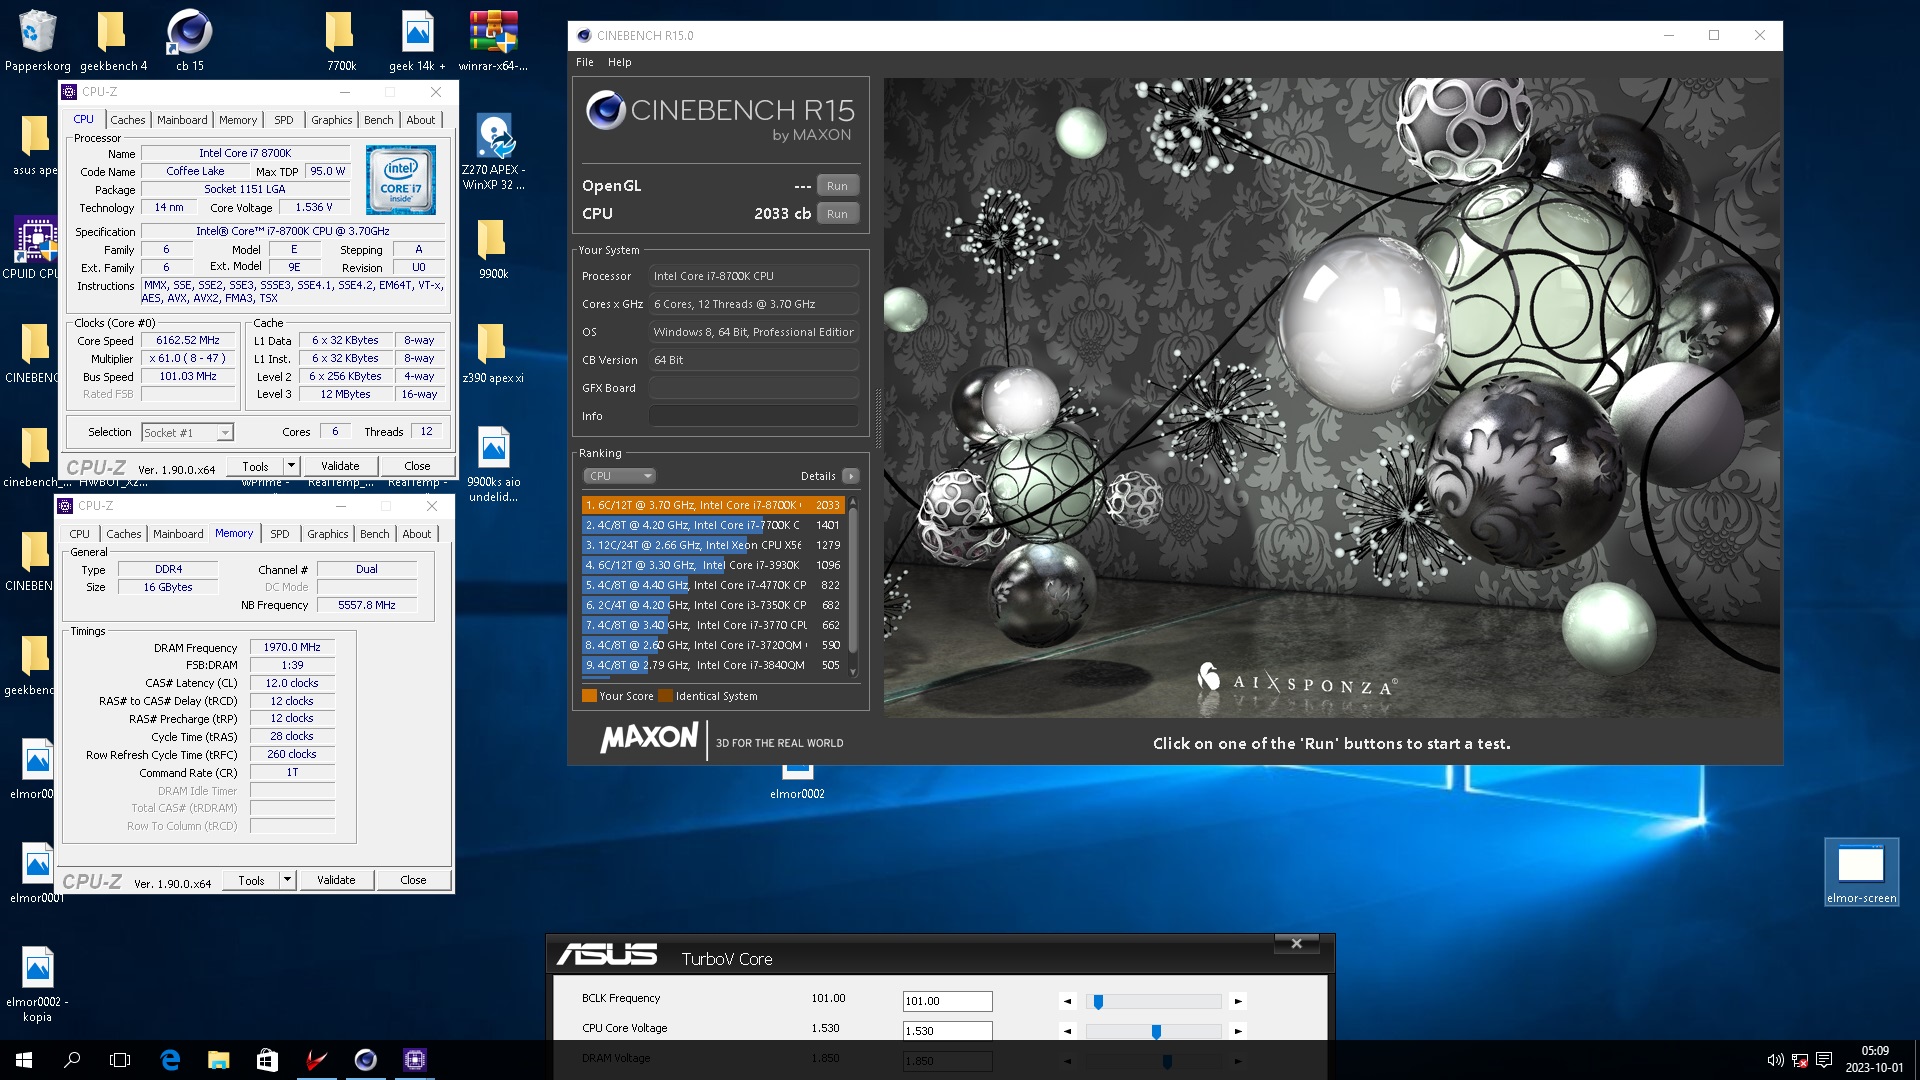Decrease BCLK Frequency with left arrow

1068,1001
